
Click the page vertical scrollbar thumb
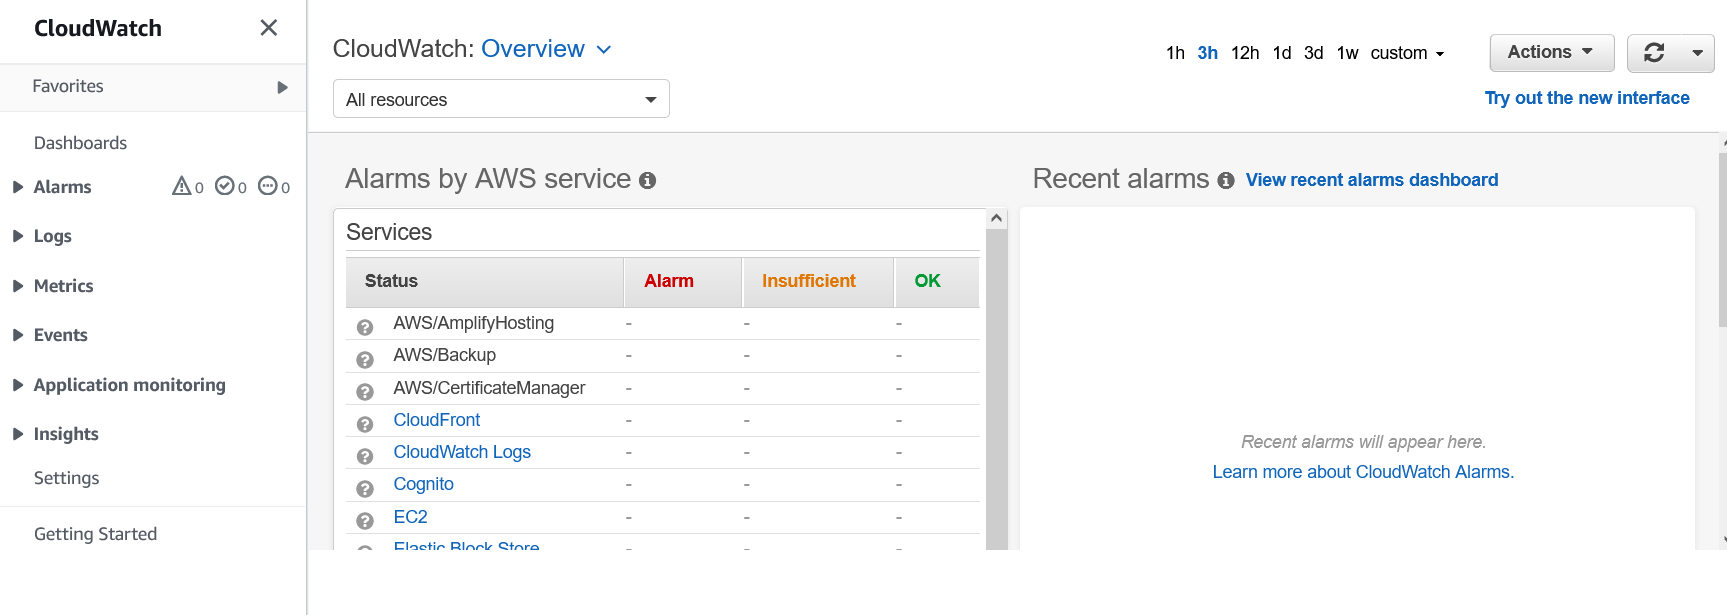pos(1723,240)
